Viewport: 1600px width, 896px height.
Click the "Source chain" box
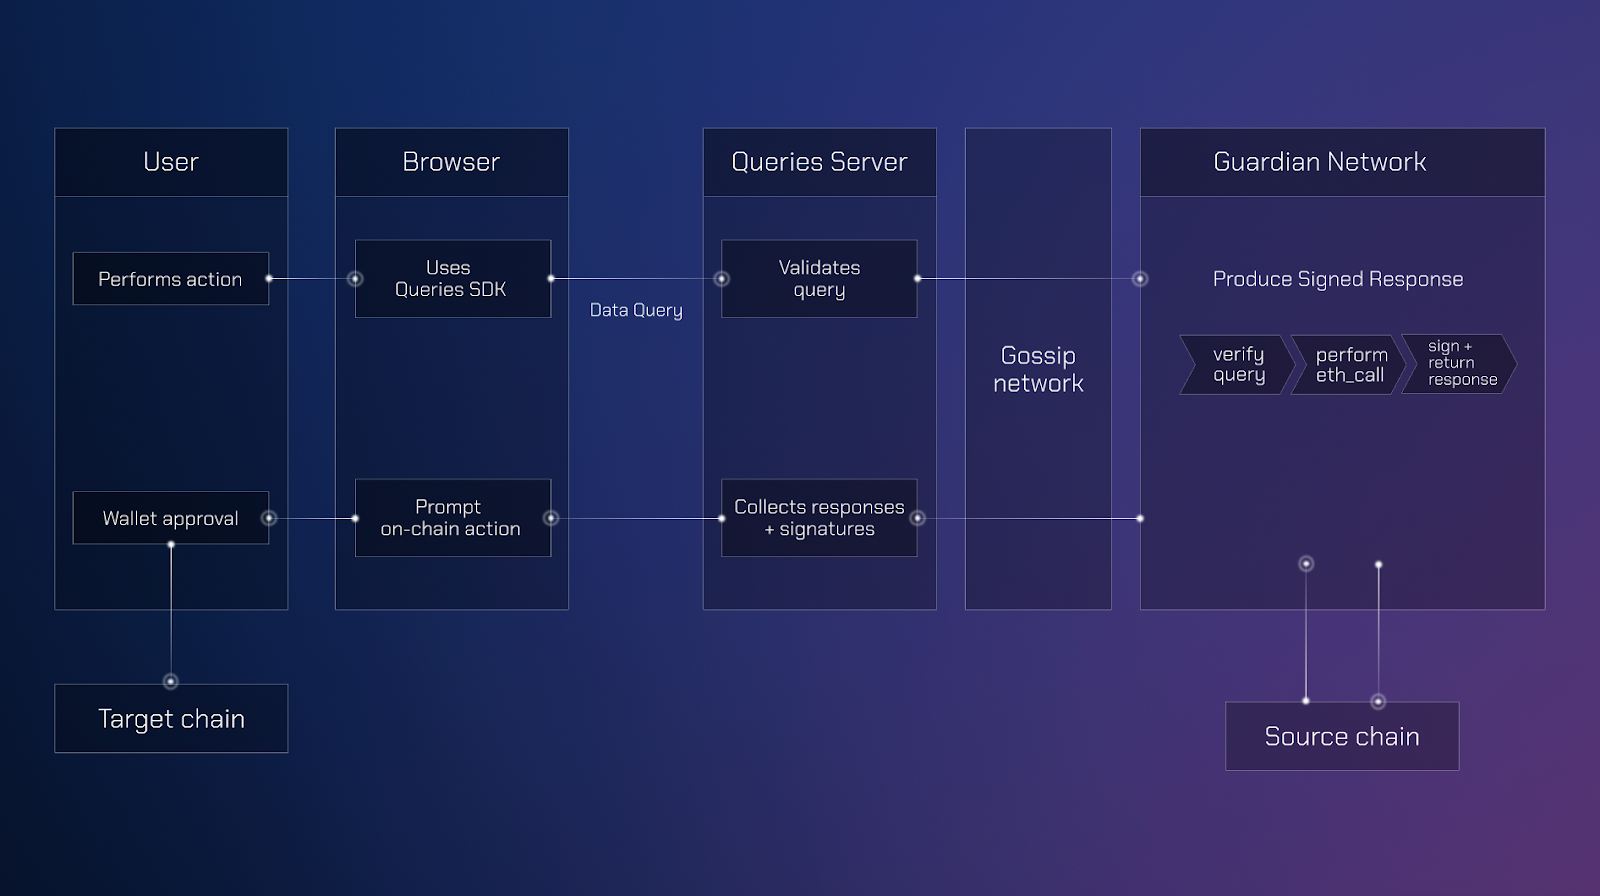click(x=1342, y=737)
